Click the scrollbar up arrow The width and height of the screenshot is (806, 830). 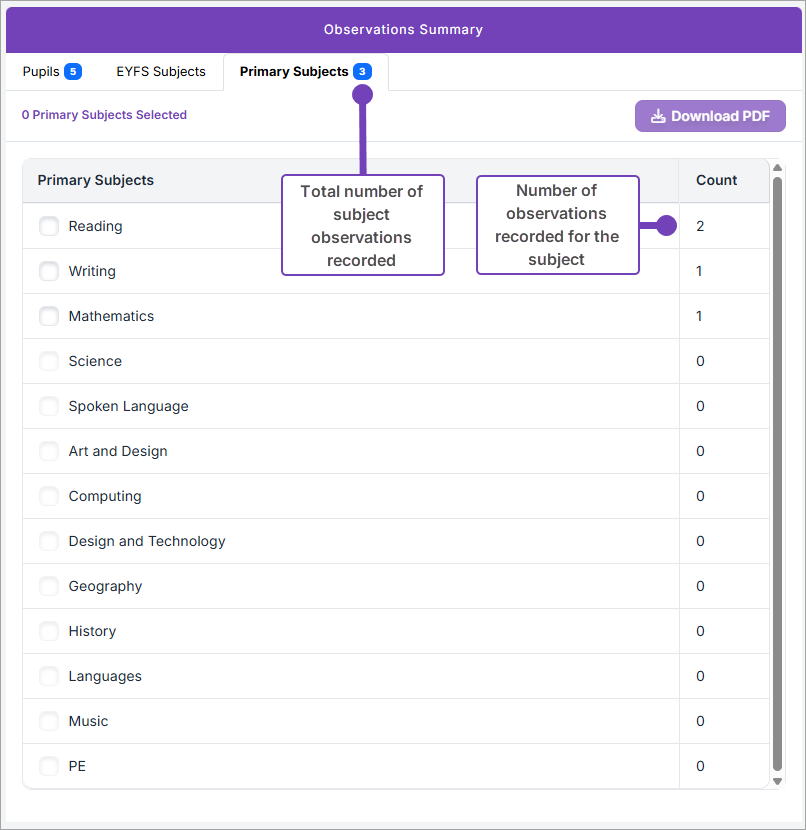pyautogui.click(x=777, y=167)
